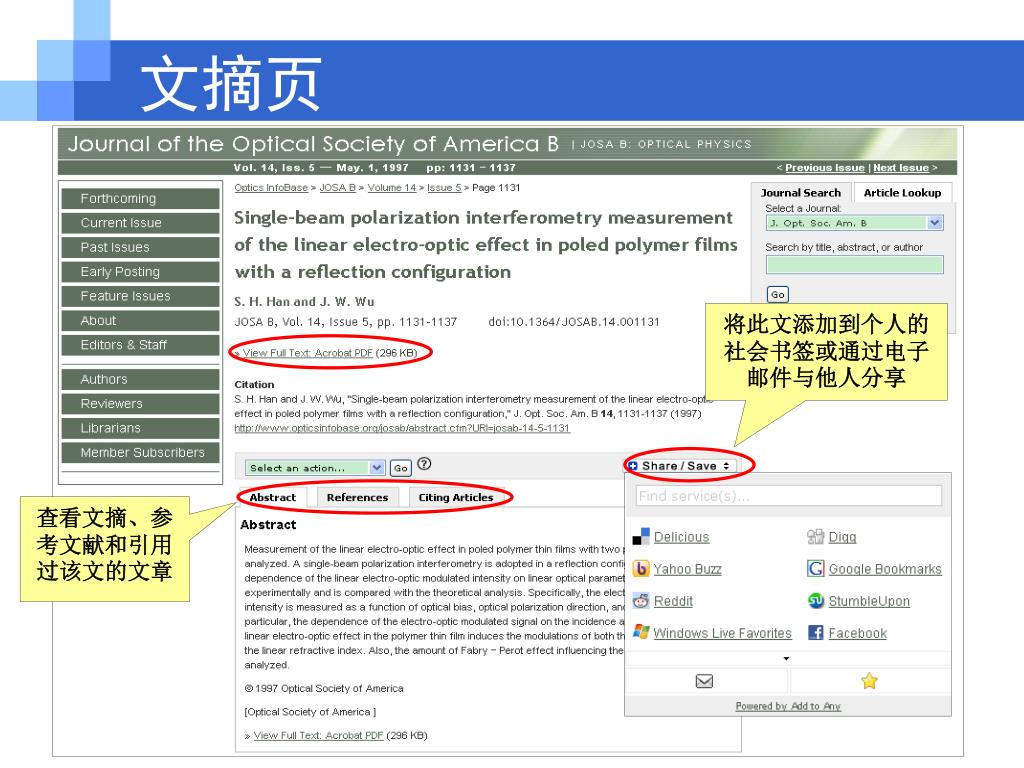Click the Reddit link text
The height and width of the screenshot is (768, 1024).
click(673, 601)
